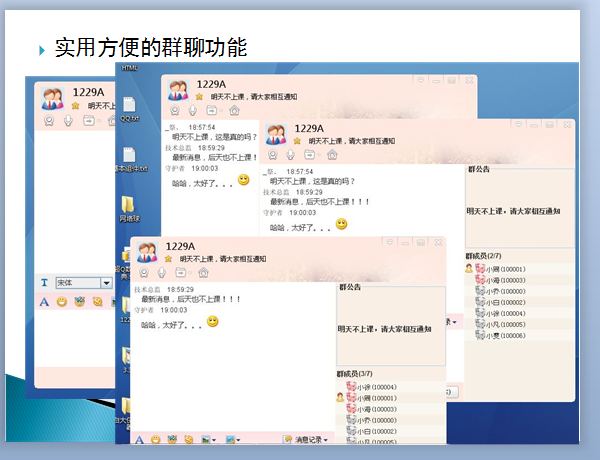Expand the send-image dropdown arrow in front window
Viewport: 600px width, 460px height.
[214, 440]
